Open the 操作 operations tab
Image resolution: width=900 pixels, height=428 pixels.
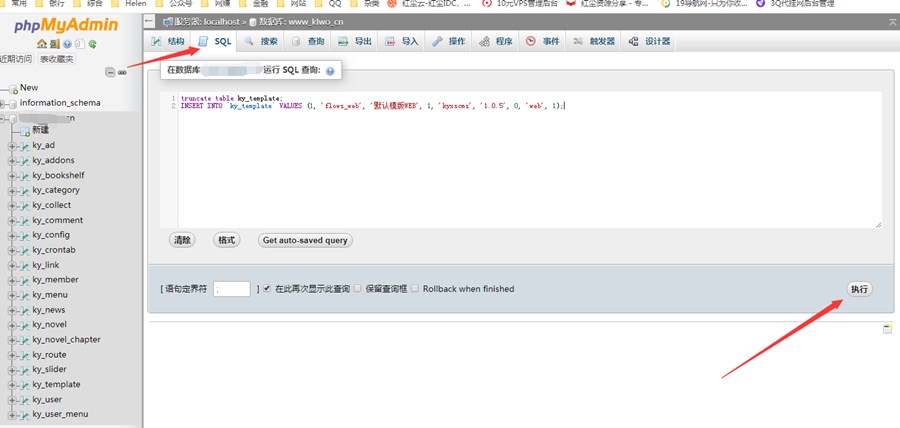click(x=449, y=41)
